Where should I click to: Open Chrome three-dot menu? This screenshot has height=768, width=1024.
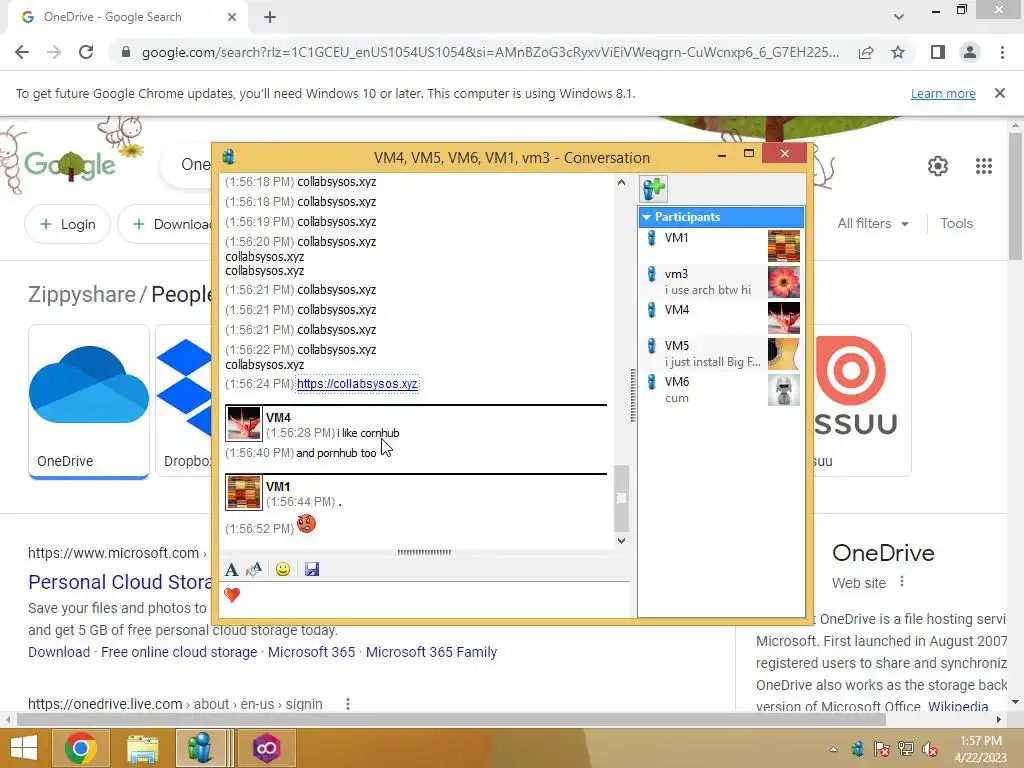(1002, 52)
